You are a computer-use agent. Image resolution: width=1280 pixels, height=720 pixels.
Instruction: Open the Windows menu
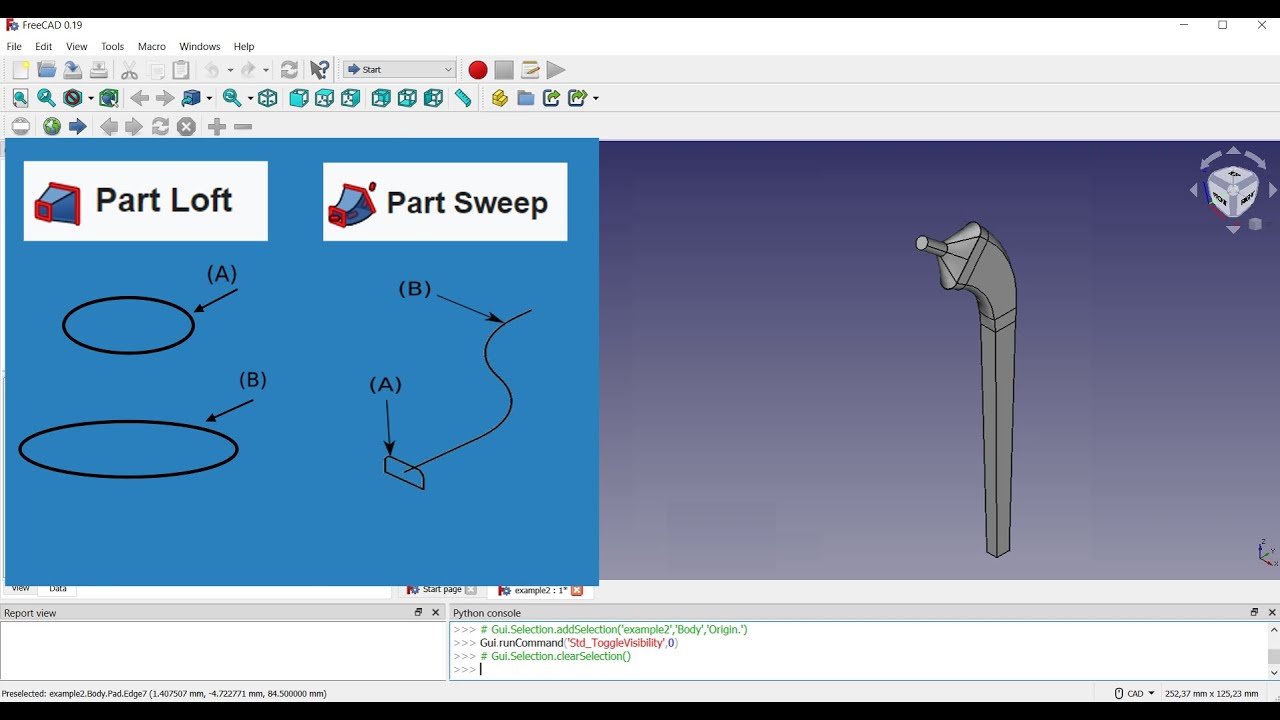click(x=200, y=47)
